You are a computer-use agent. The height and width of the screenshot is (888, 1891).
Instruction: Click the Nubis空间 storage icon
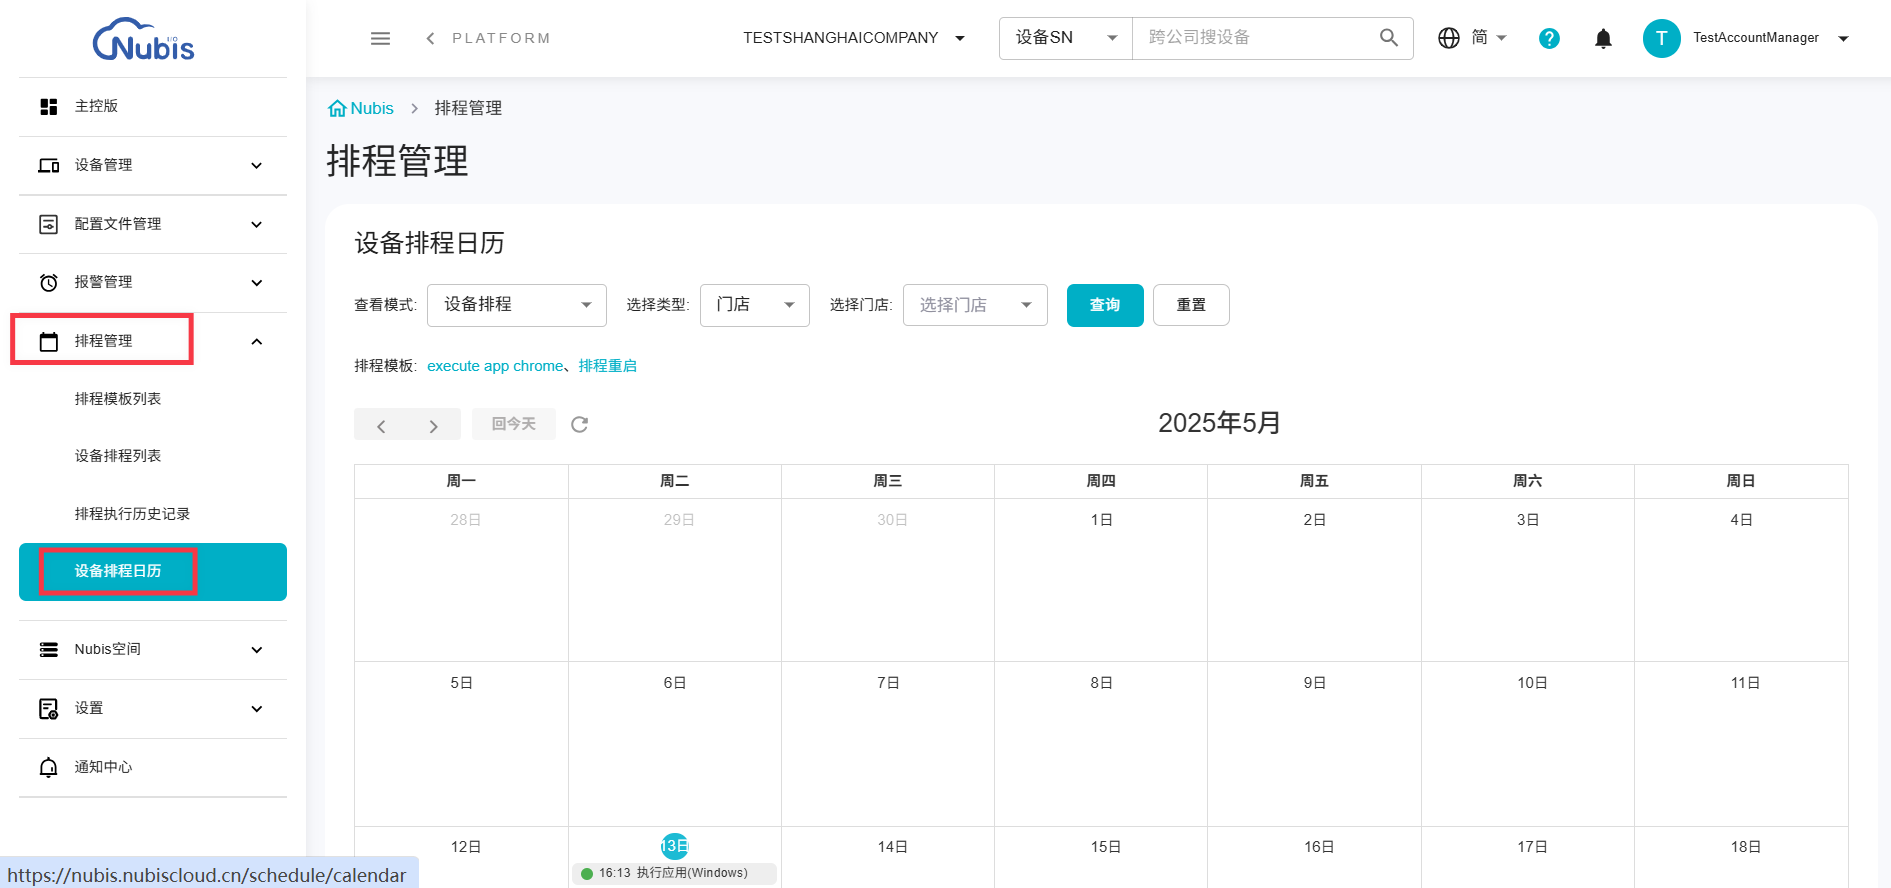pos(48,650)
